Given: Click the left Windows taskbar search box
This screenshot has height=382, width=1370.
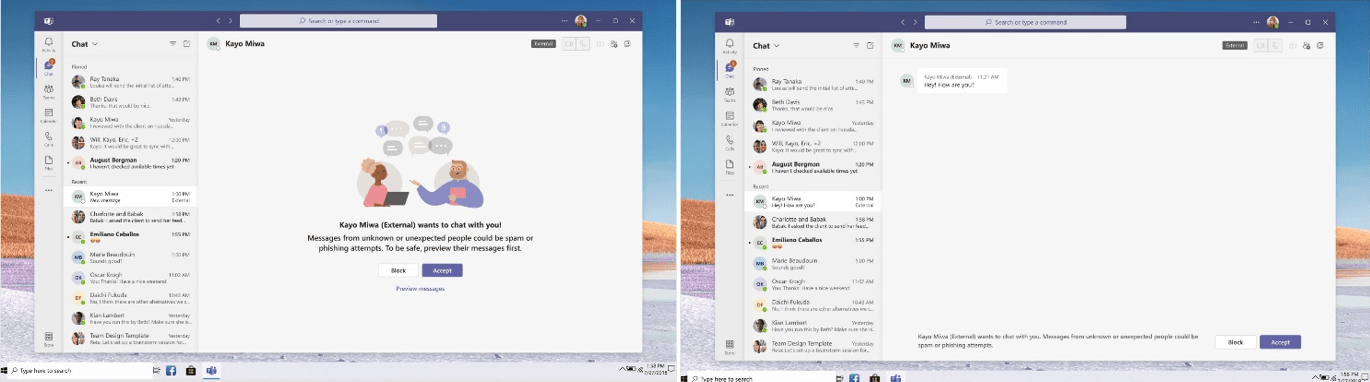Looking at the screenshot, I should (x=80, y=370).
